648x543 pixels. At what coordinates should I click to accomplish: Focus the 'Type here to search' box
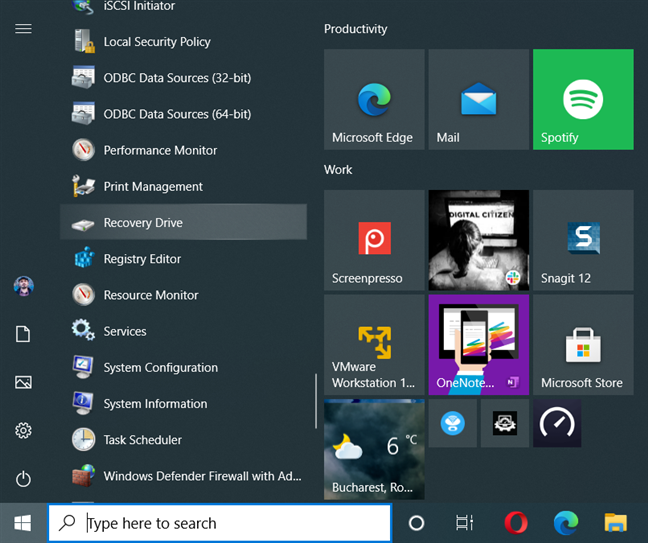coord(220,523)
